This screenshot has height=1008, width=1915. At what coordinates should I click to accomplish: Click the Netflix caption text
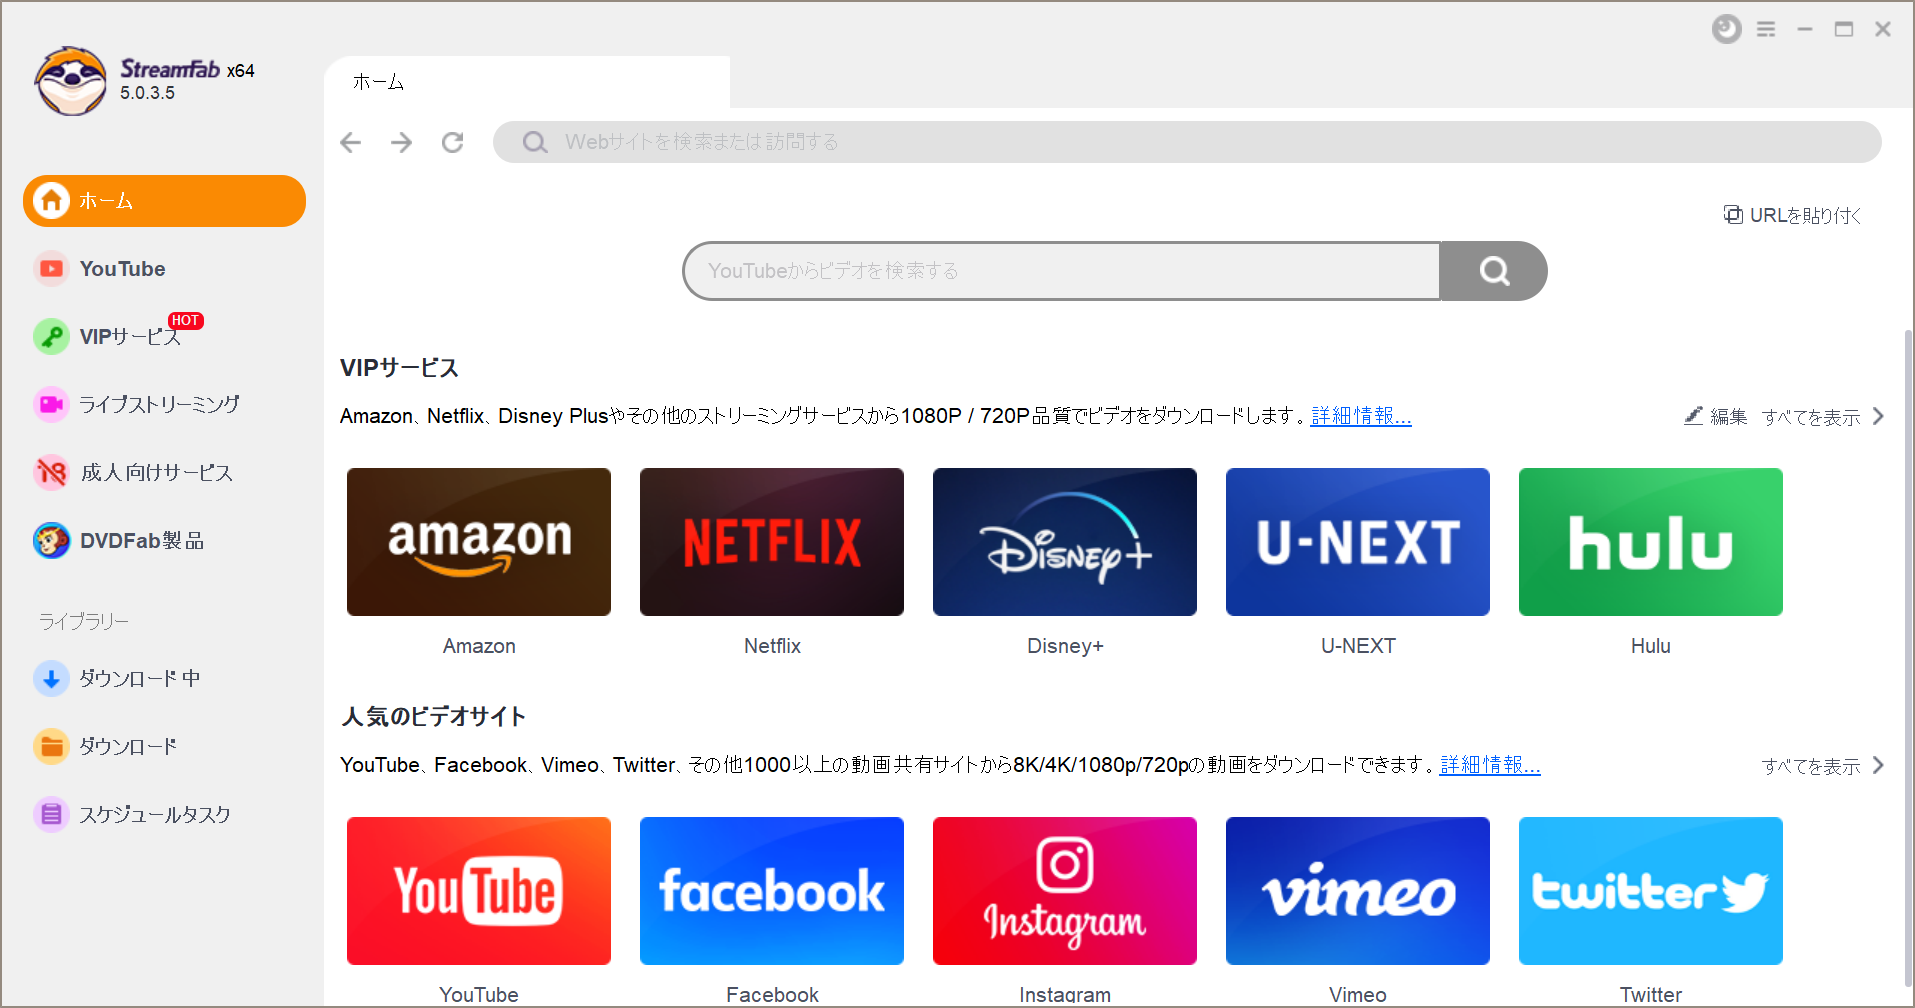[772, 646]
